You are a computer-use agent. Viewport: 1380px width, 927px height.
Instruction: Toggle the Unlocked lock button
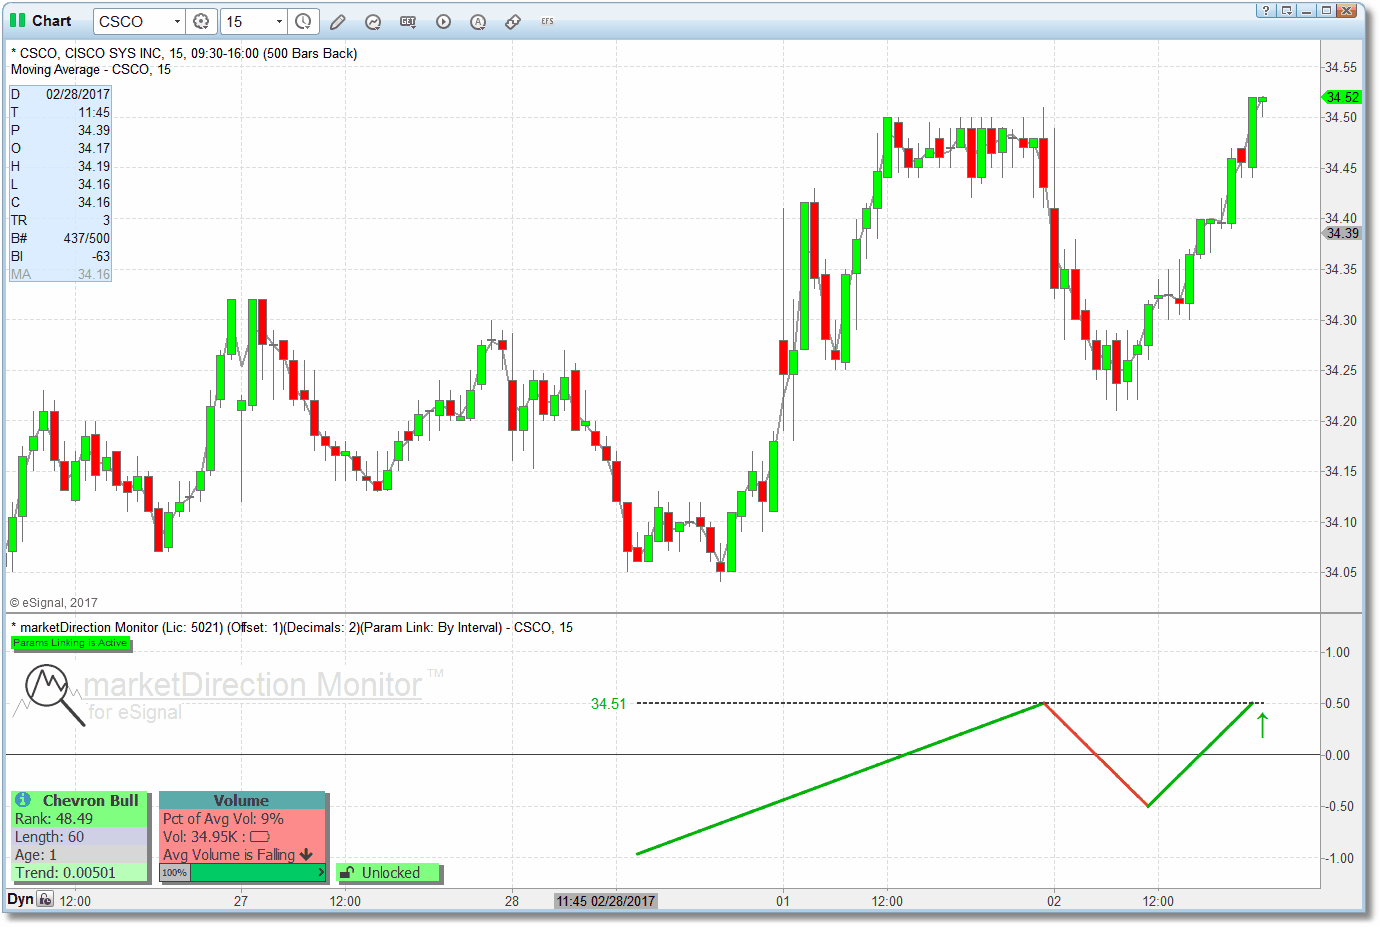coord(389,873)
